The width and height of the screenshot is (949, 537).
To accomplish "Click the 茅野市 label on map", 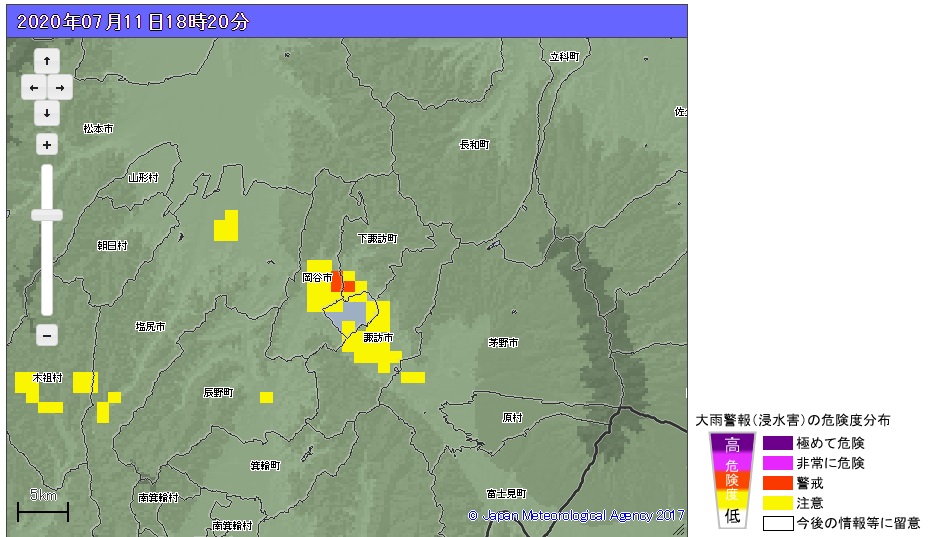I will (x=503, y=343).
